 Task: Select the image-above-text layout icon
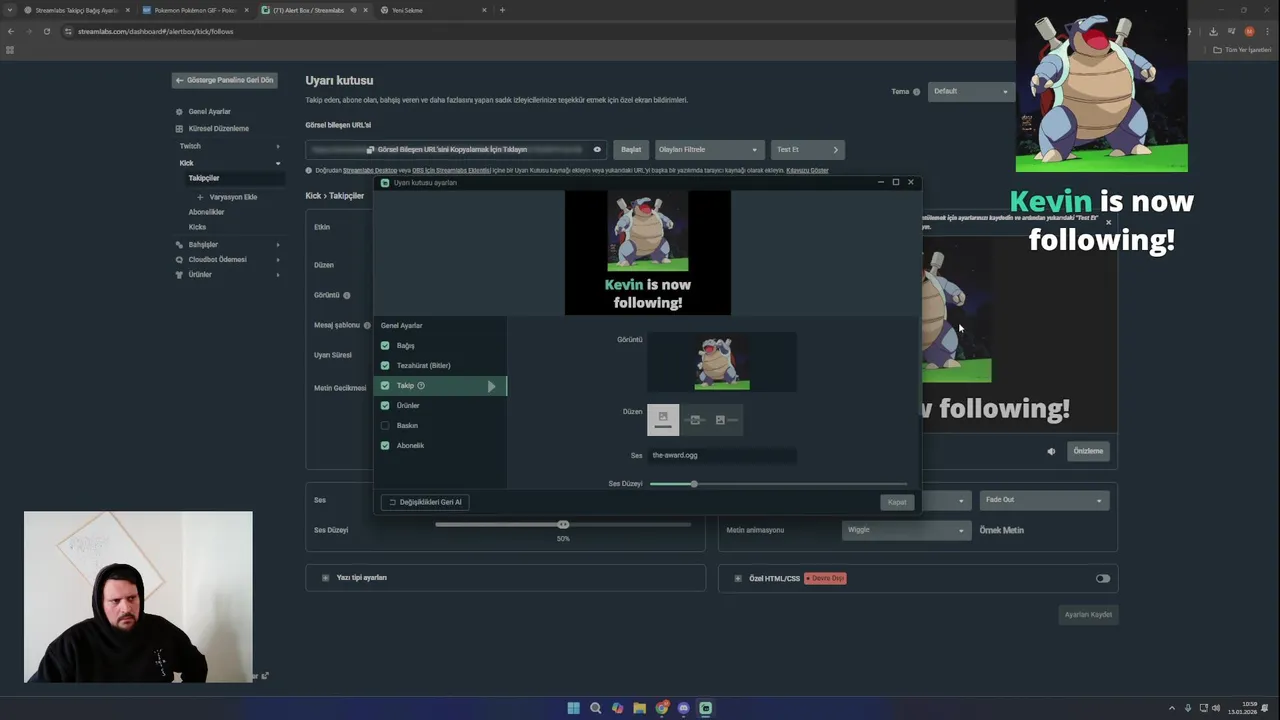[x=663, y=420]
